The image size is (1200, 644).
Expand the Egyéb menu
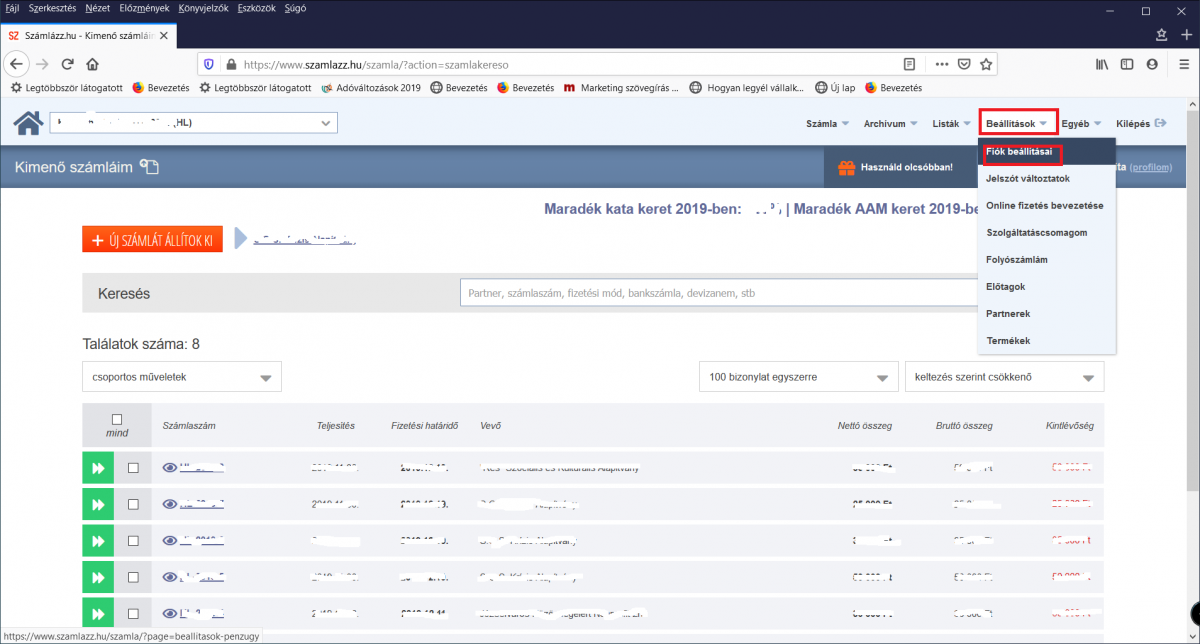[x=1082, y=124]
